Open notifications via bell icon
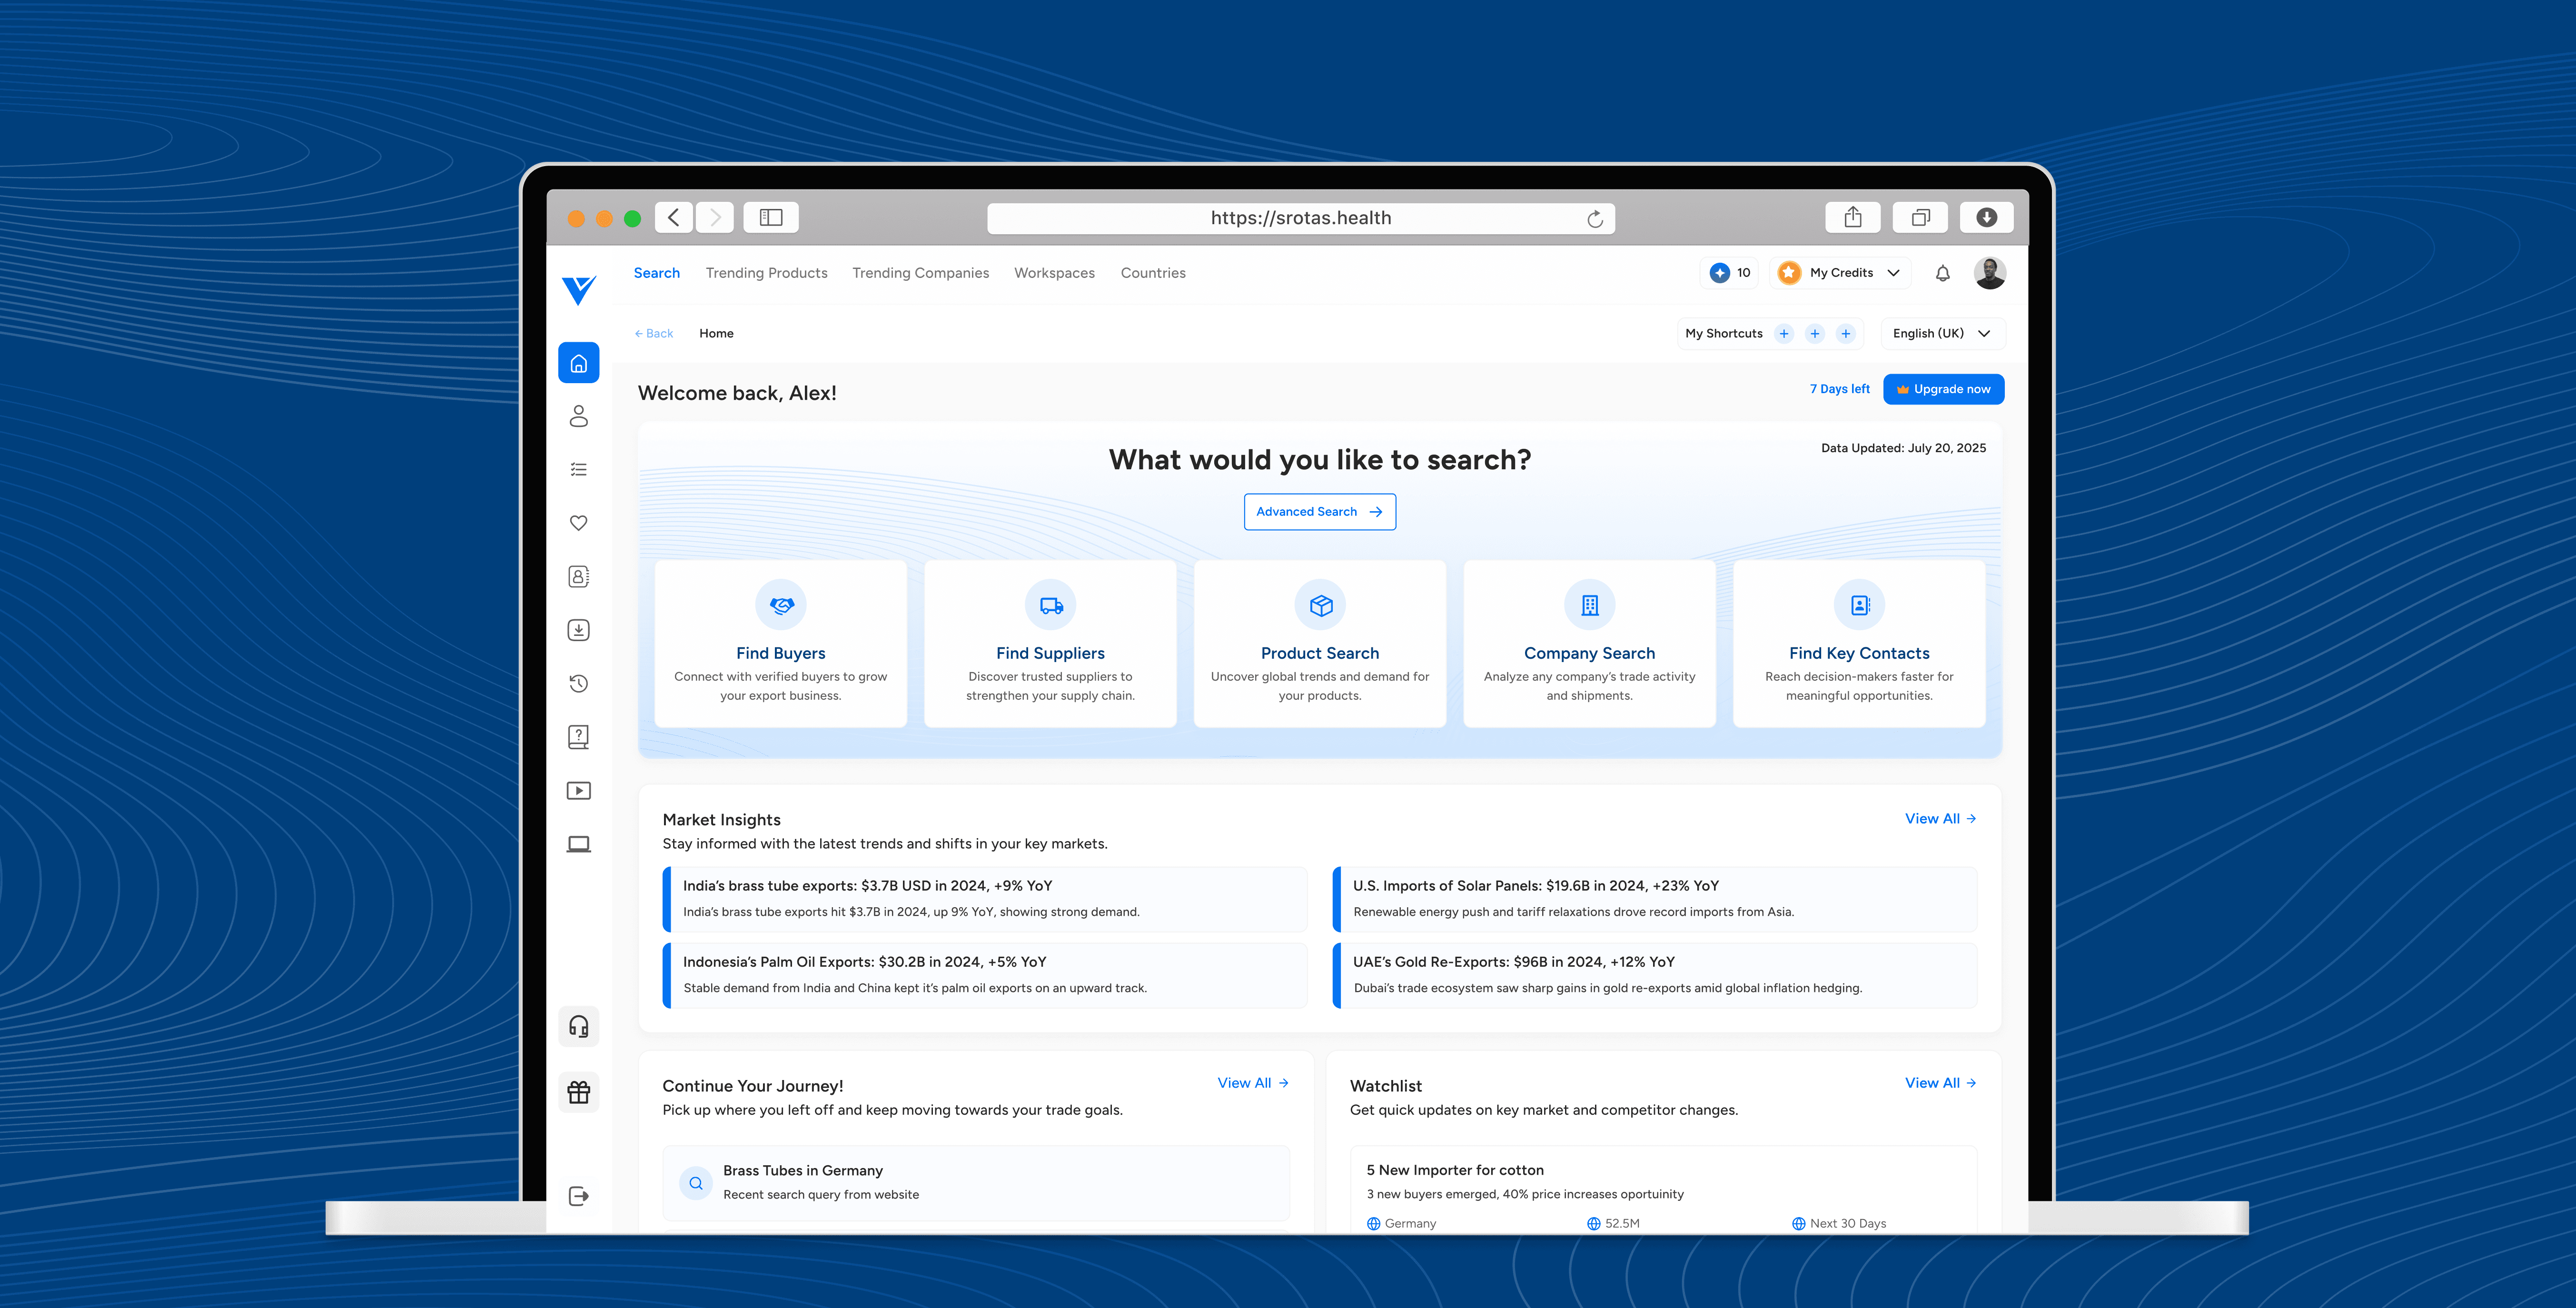 pos(1943,272)
